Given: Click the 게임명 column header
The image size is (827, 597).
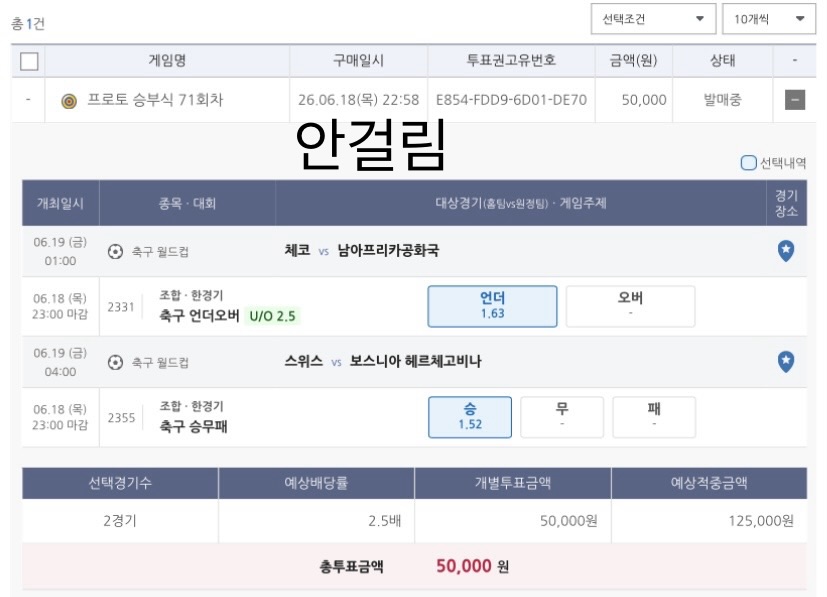Looking at the screenshot, I should point(167,61).
